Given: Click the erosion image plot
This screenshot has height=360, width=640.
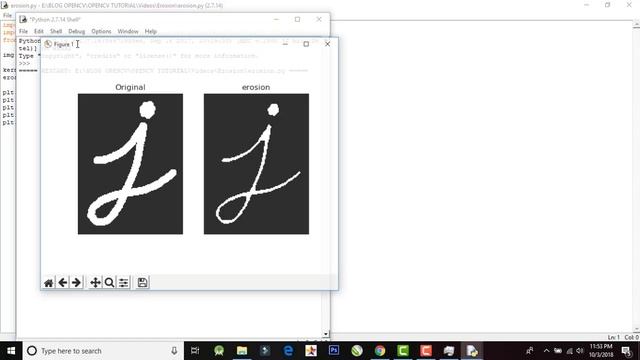Looking at the screenshot, I should point(256,164).
